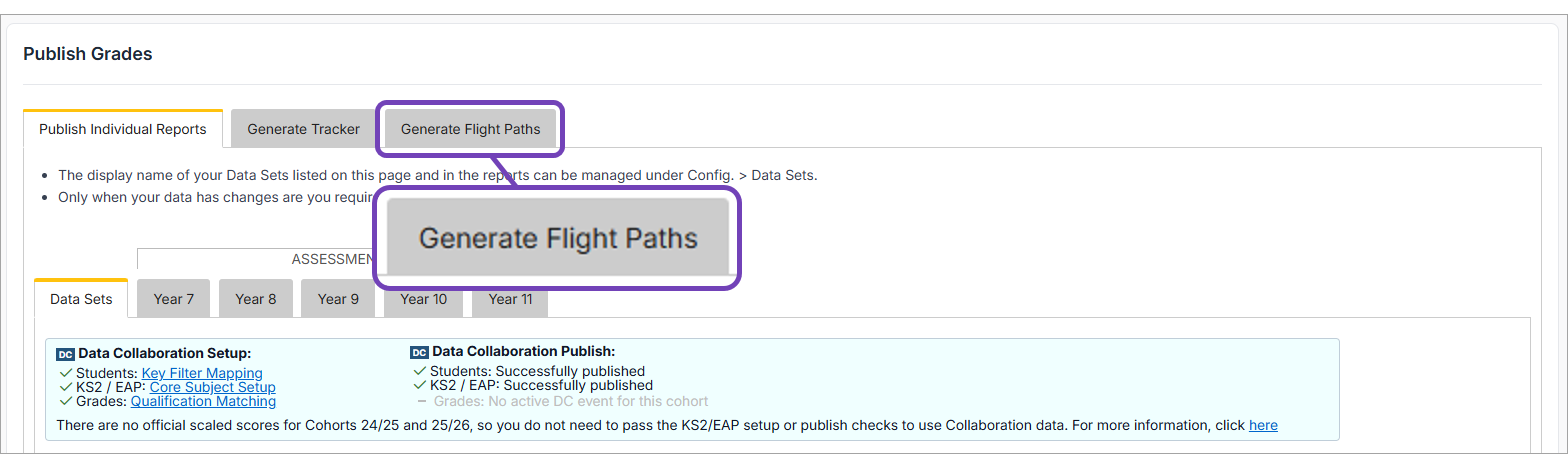Show the Year 9 tab

click(338, 299)
